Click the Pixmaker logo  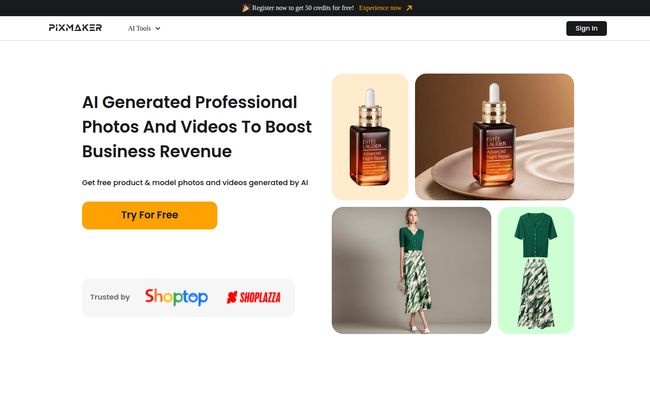point(75,28)
